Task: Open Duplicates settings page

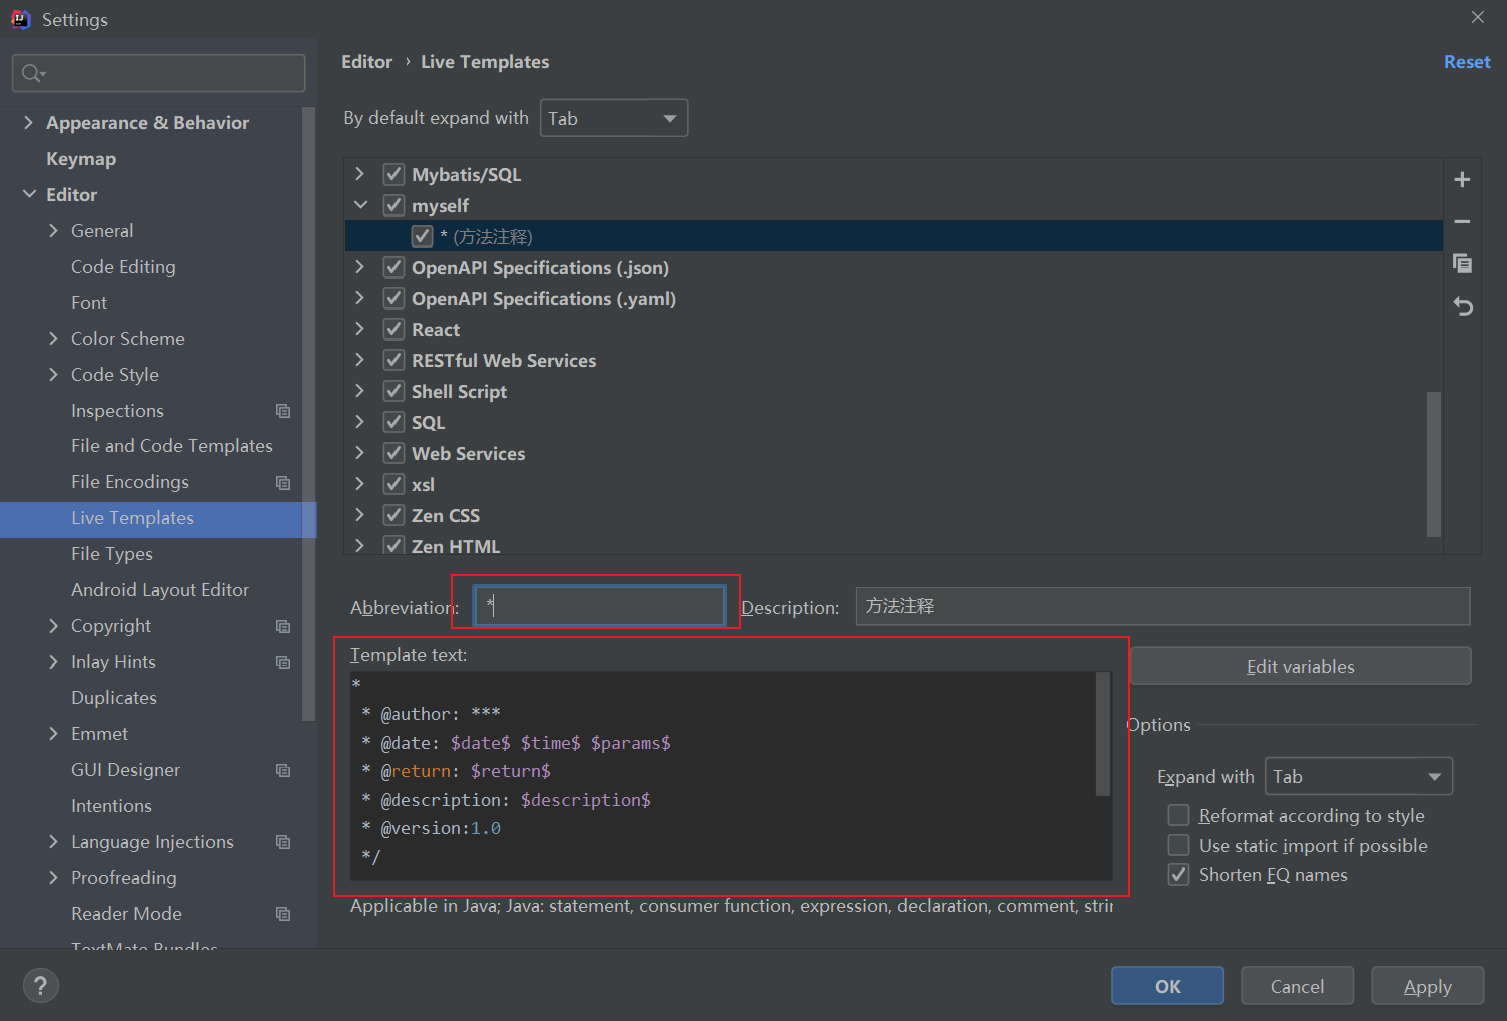Action: [x=114, y=698]
